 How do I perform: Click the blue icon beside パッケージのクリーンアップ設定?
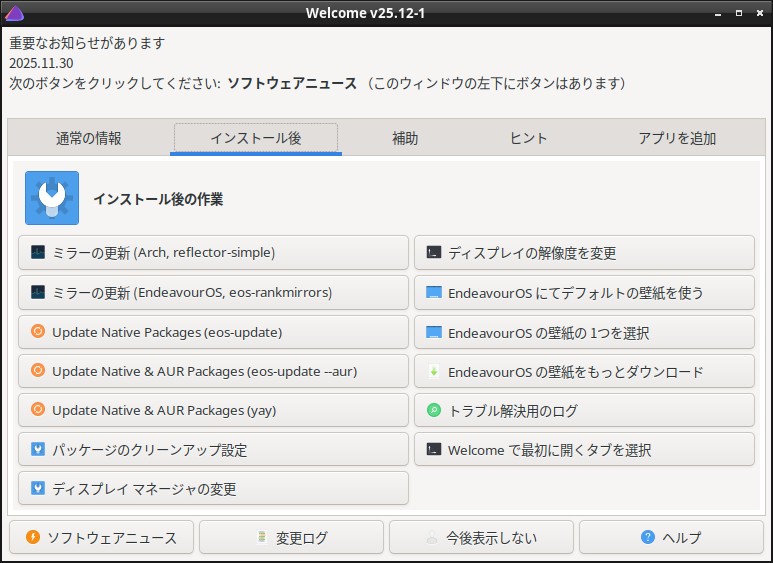(38, 450)
